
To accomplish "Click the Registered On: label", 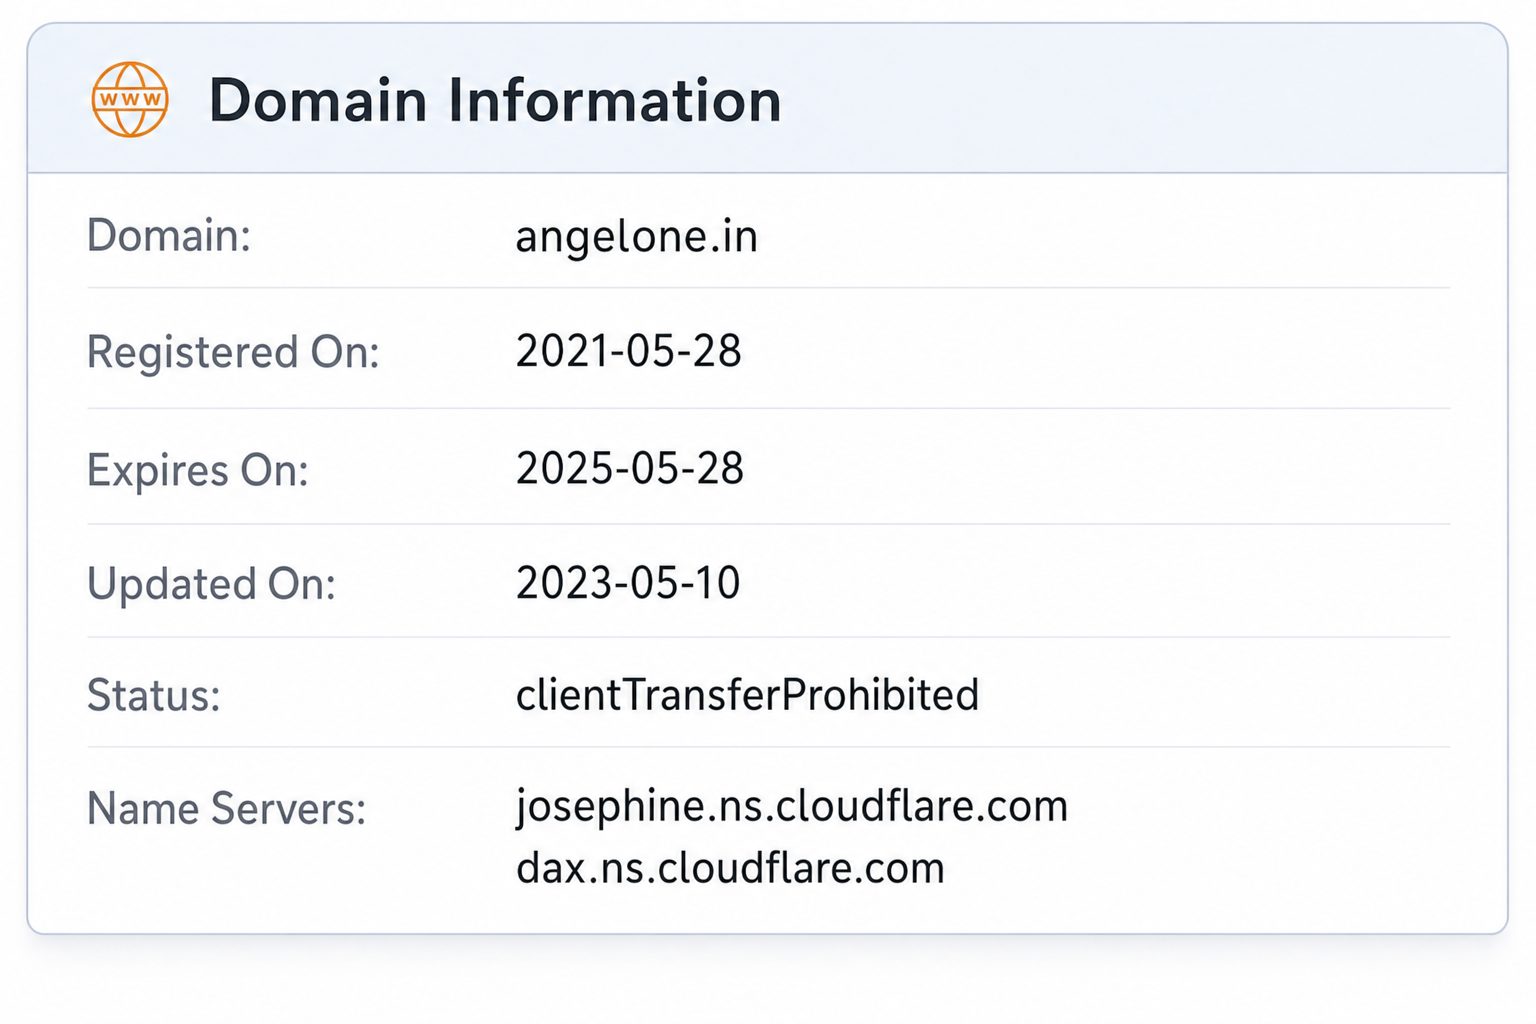I will [233, 352].
